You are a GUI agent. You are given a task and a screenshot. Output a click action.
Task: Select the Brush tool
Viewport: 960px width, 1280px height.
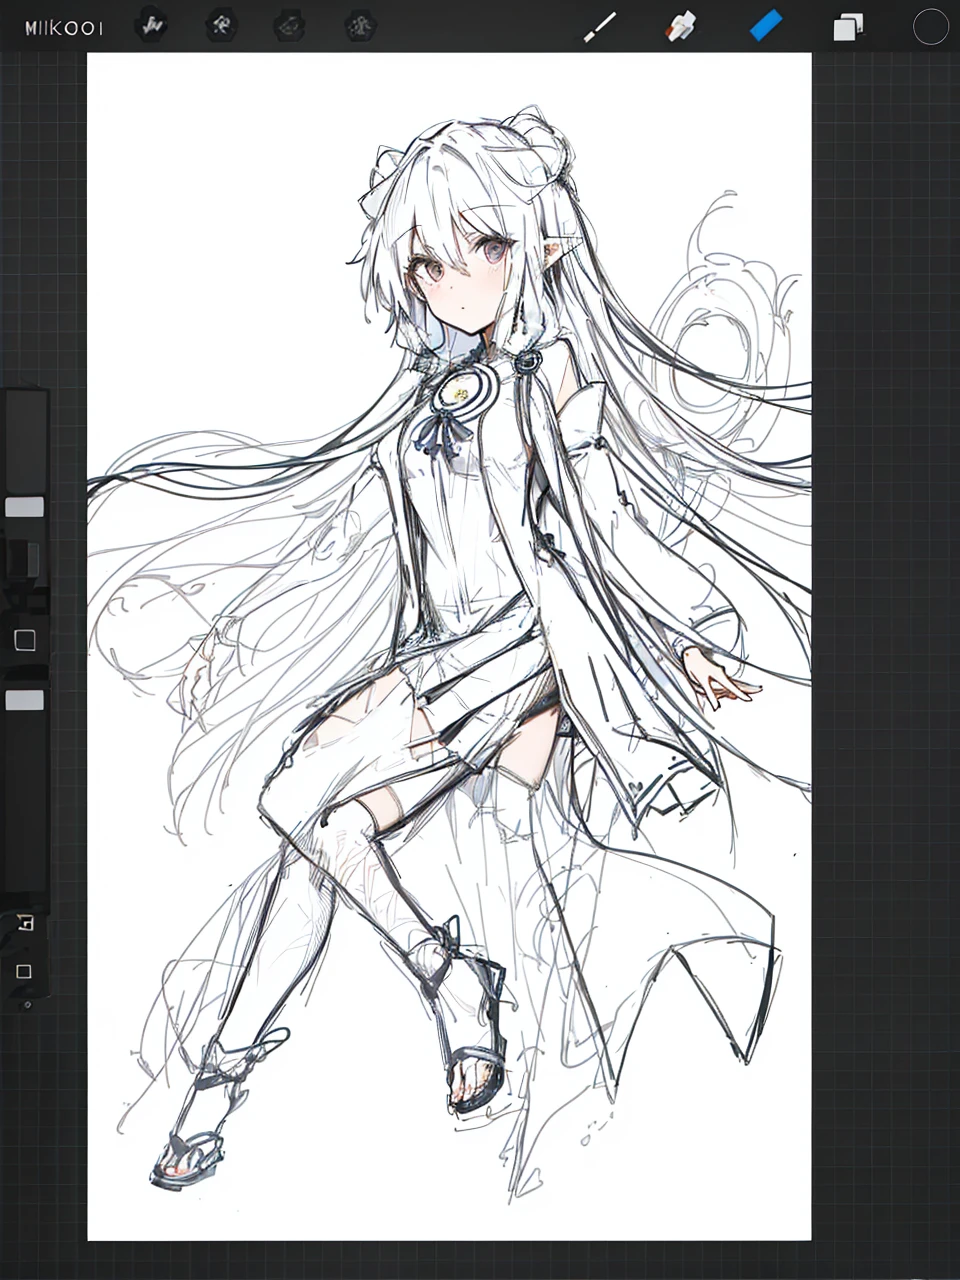click(x=600, y=27)
